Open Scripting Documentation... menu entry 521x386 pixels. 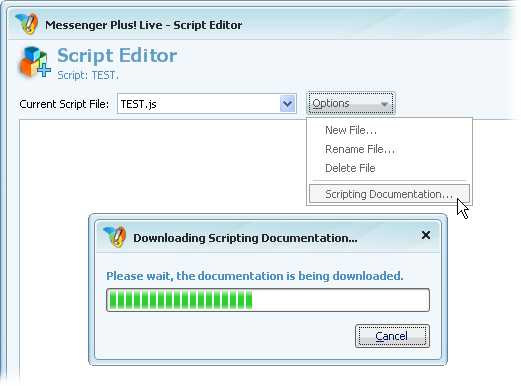[x=389, y=194]
